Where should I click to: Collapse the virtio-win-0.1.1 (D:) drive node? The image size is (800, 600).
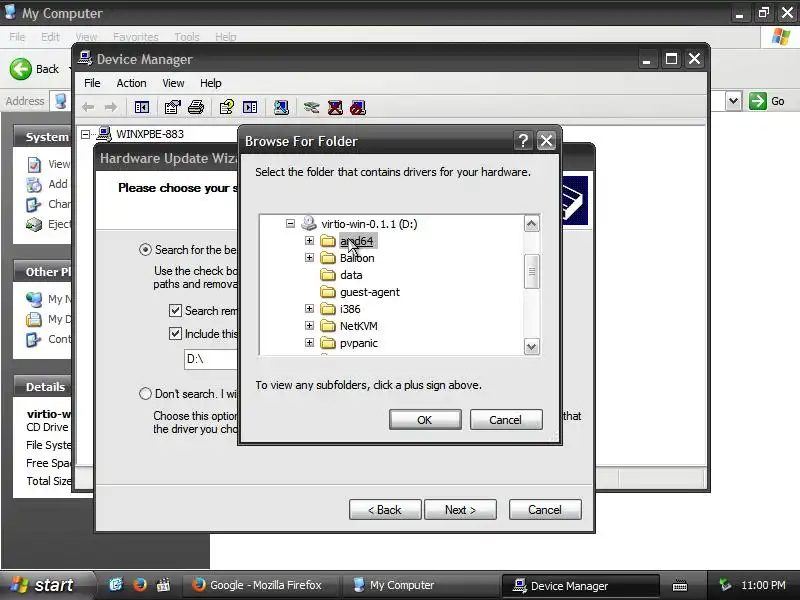(x=290, y=223)
